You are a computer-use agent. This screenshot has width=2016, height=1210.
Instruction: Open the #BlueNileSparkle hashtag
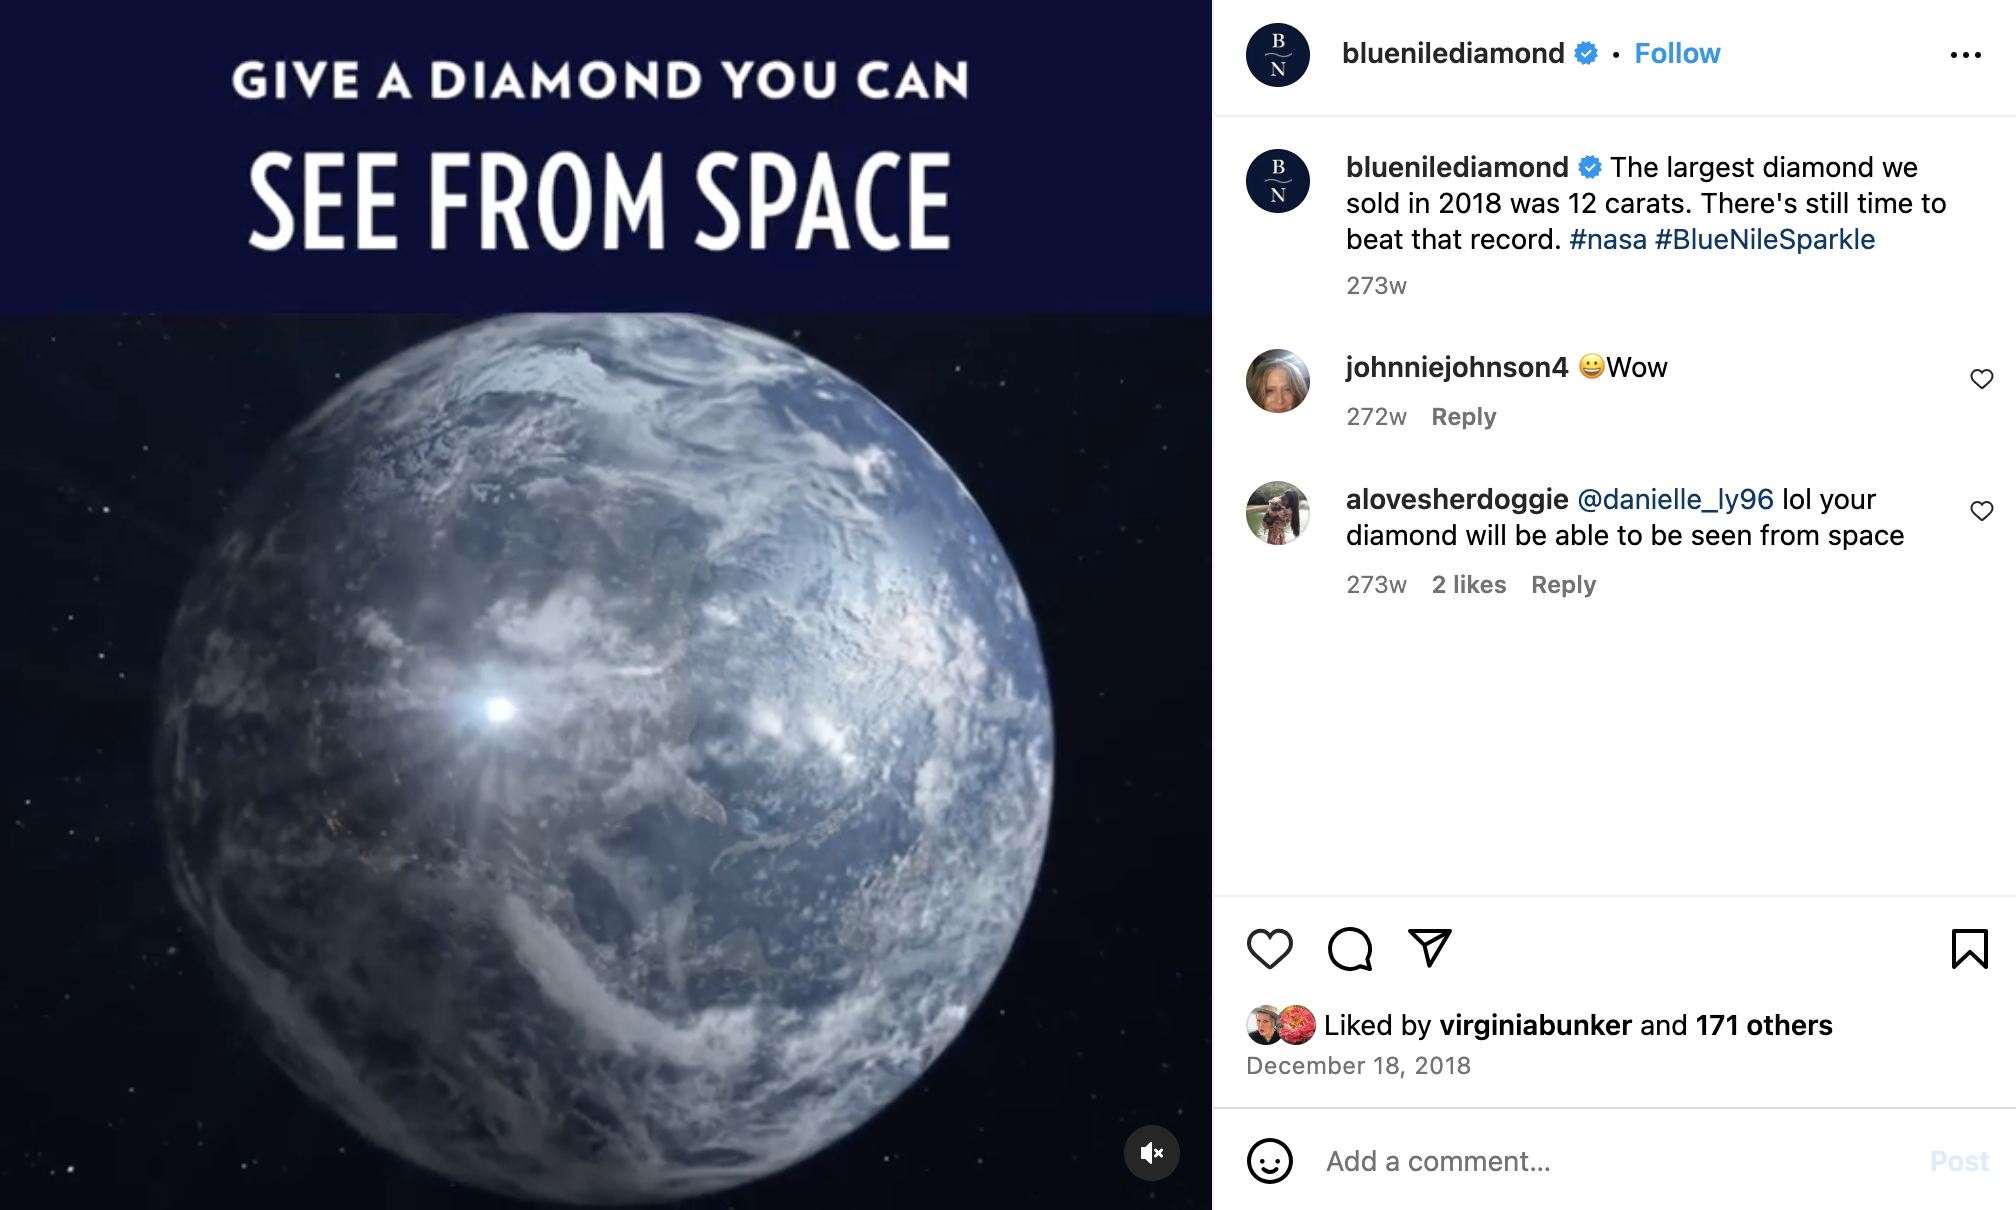pyautogui.click(x=1765, y=240)
